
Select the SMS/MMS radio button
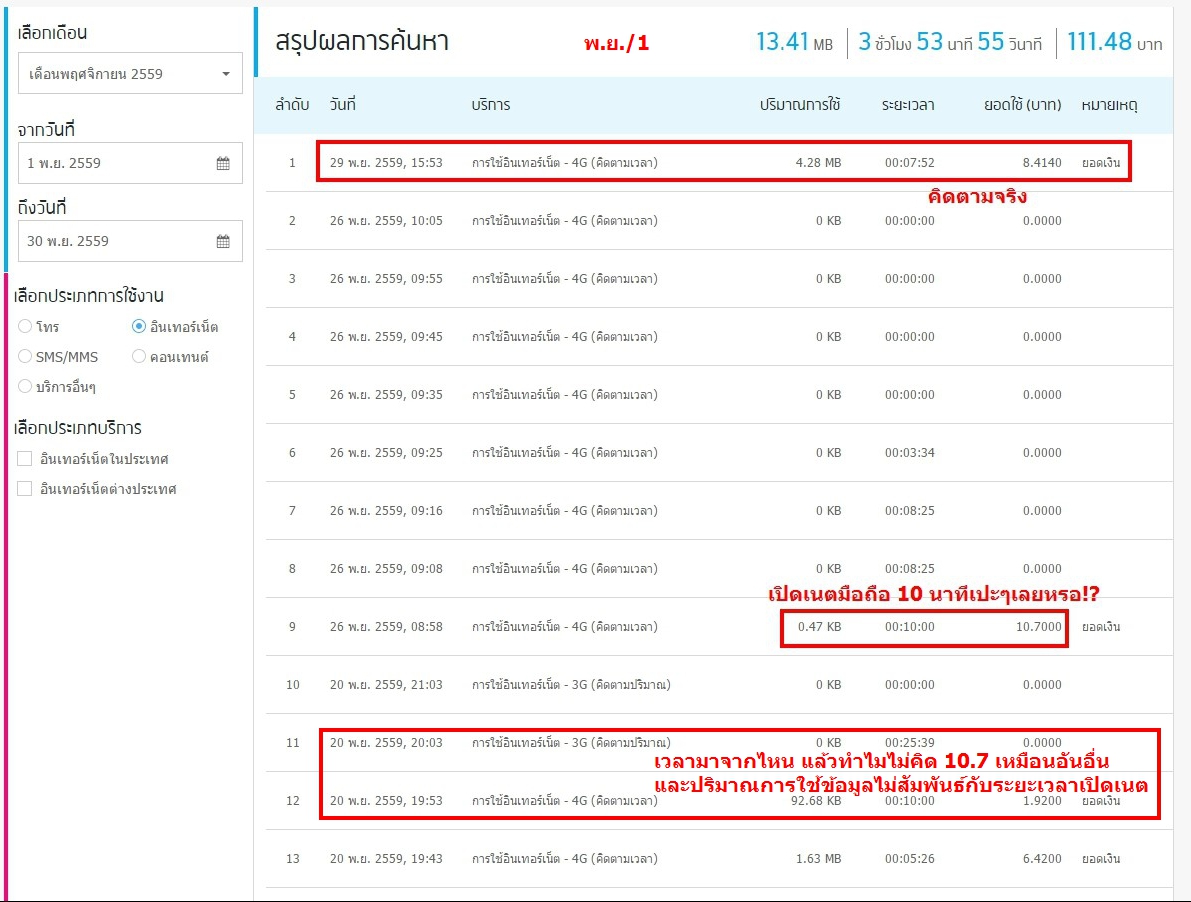tap(25, 356)
